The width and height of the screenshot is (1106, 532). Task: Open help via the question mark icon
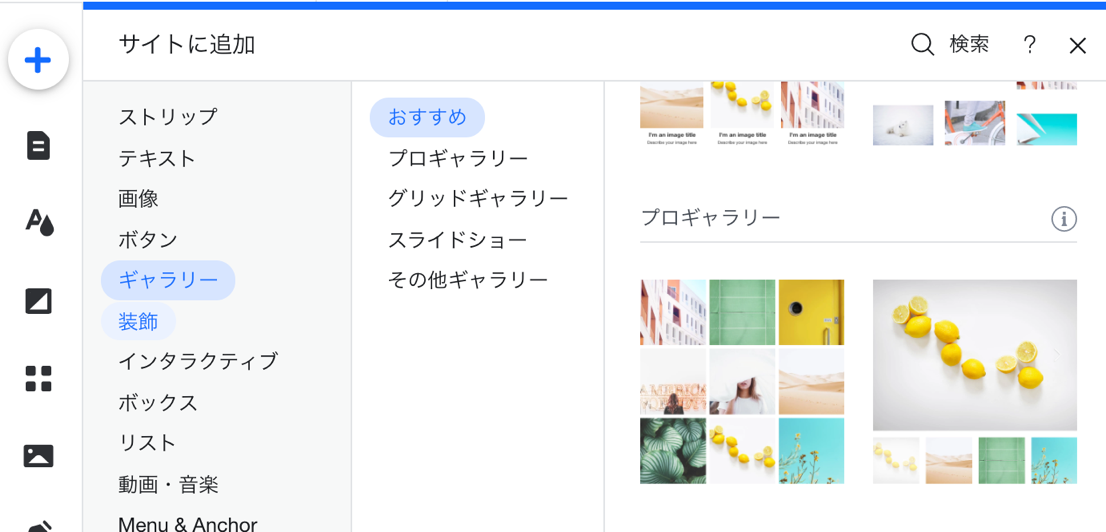[1029, 45]
